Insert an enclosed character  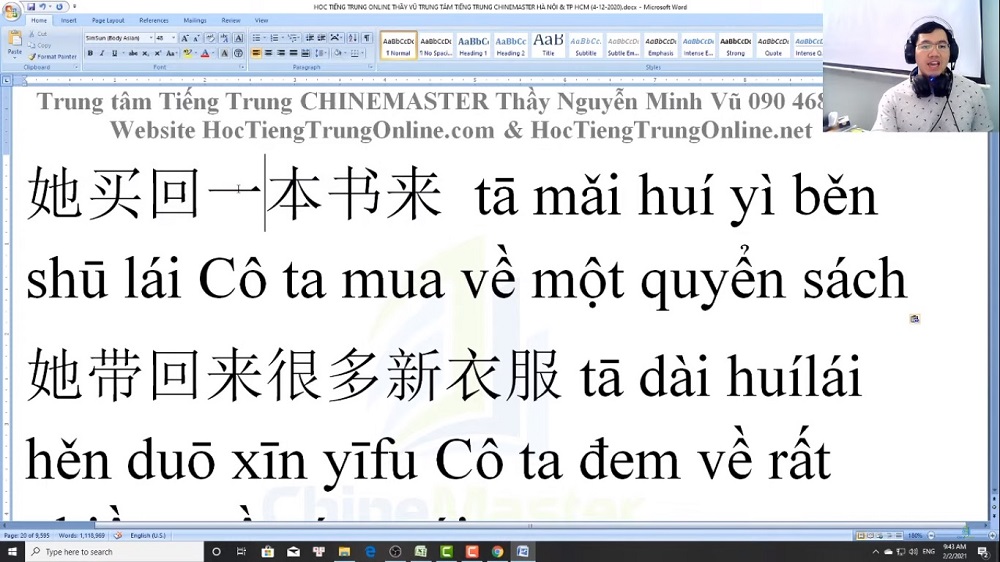pyautogui.click(x=238, y=53)
